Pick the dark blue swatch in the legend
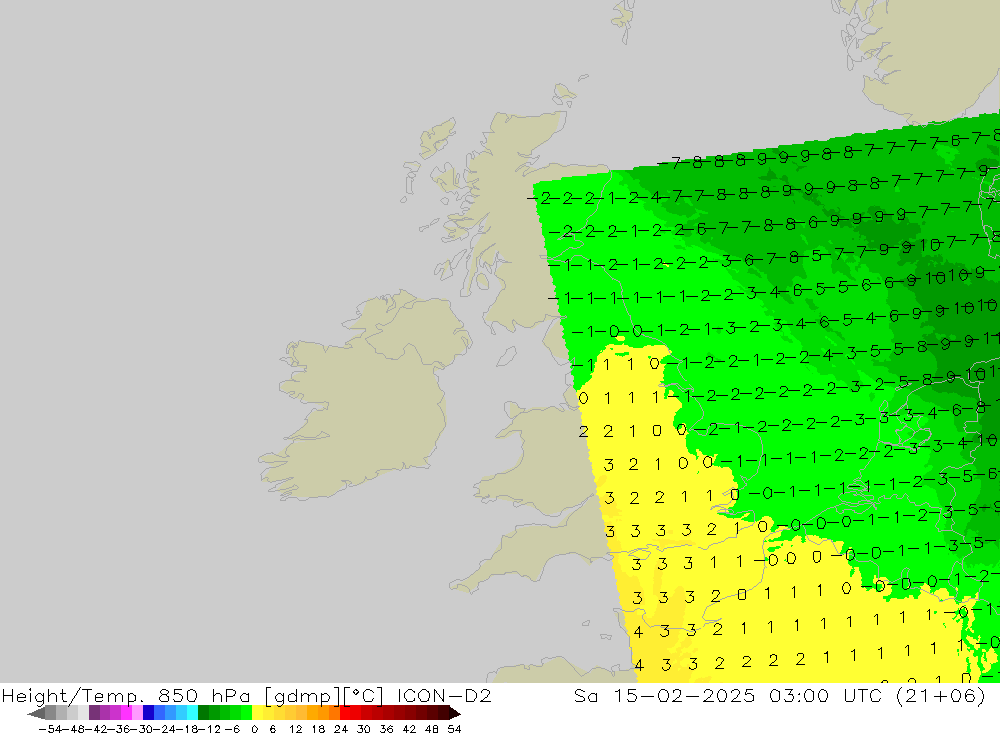This screenshot has width=1000, height=733. [x=149, y=713]
